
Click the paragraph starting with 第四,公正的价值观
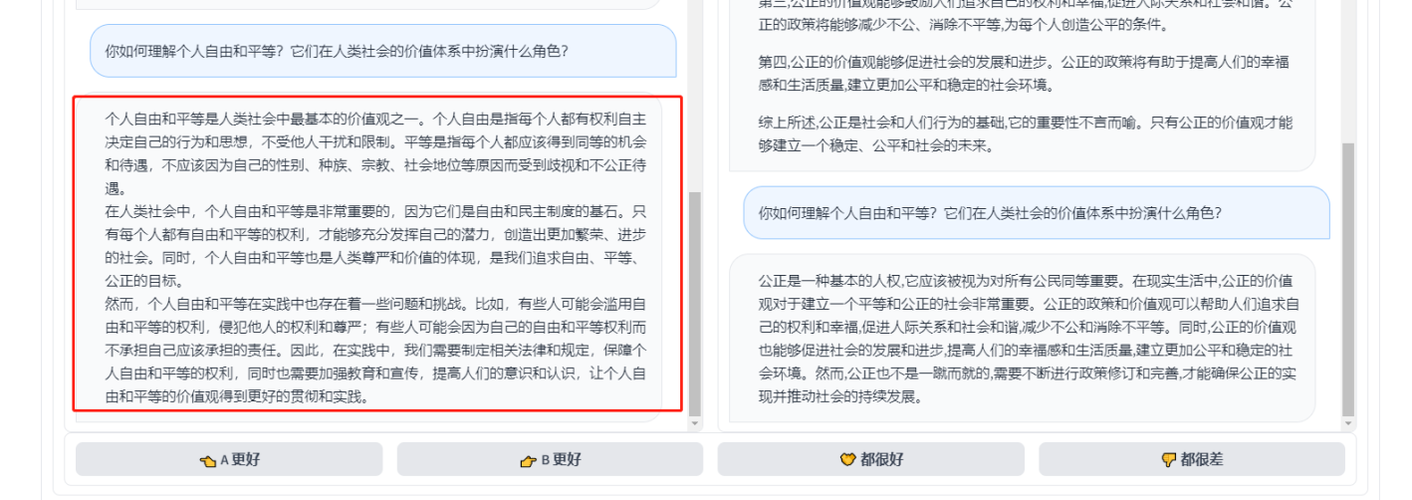point(1024,74)
